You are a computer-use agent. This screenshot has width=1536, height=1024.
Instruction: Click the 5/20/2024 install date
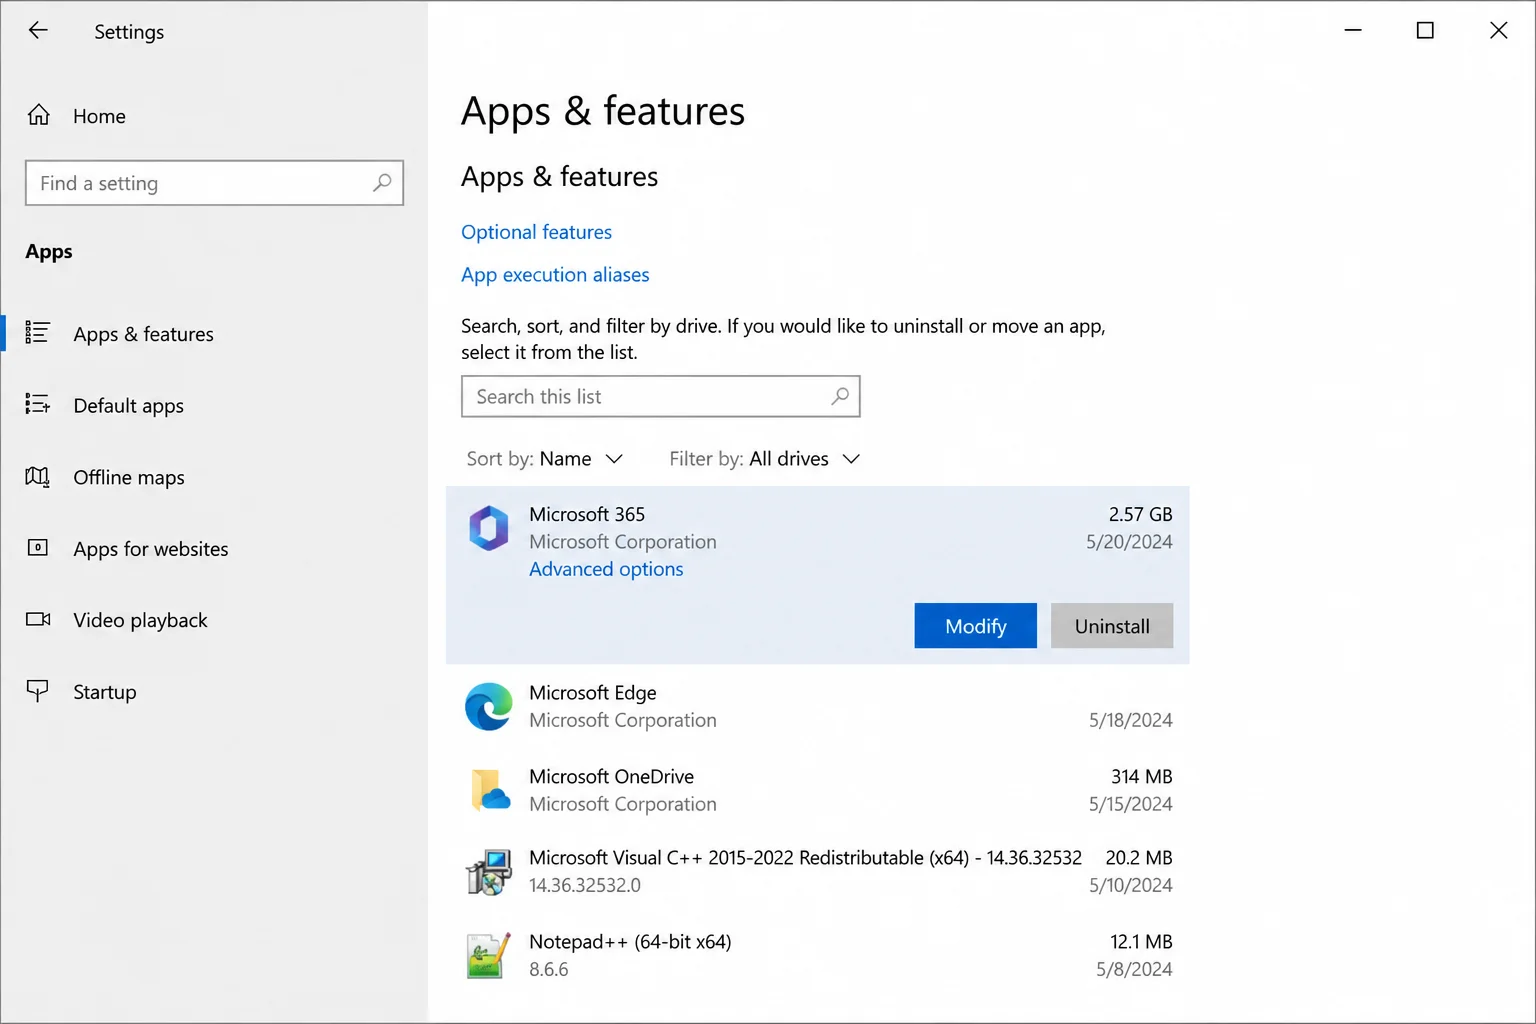[x=1129, y=542]
